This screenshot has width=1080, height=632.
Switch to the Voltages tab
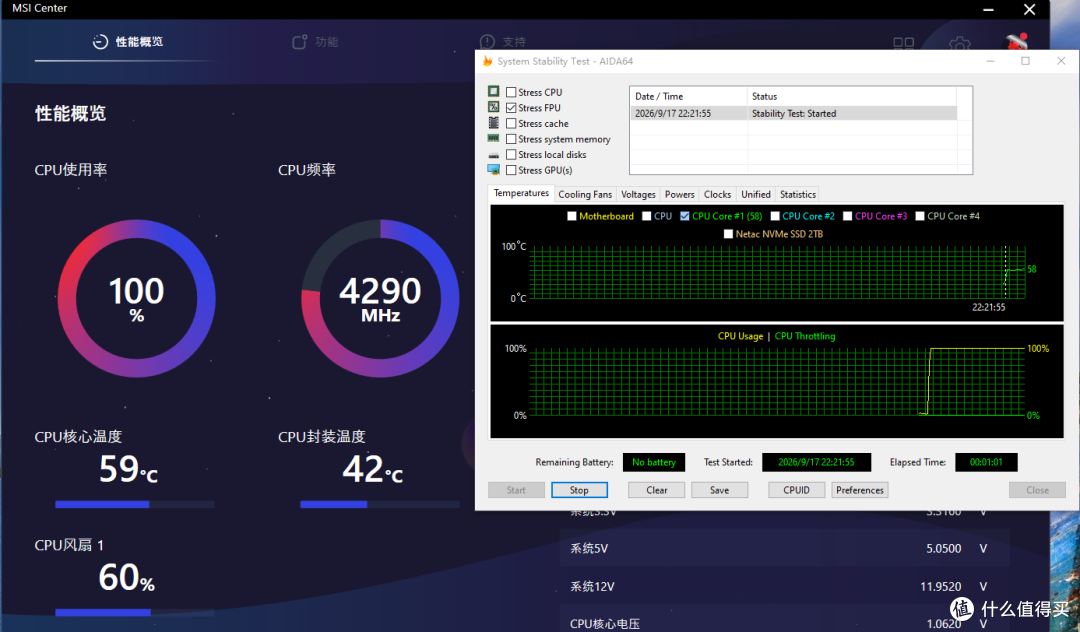point(638,195)
